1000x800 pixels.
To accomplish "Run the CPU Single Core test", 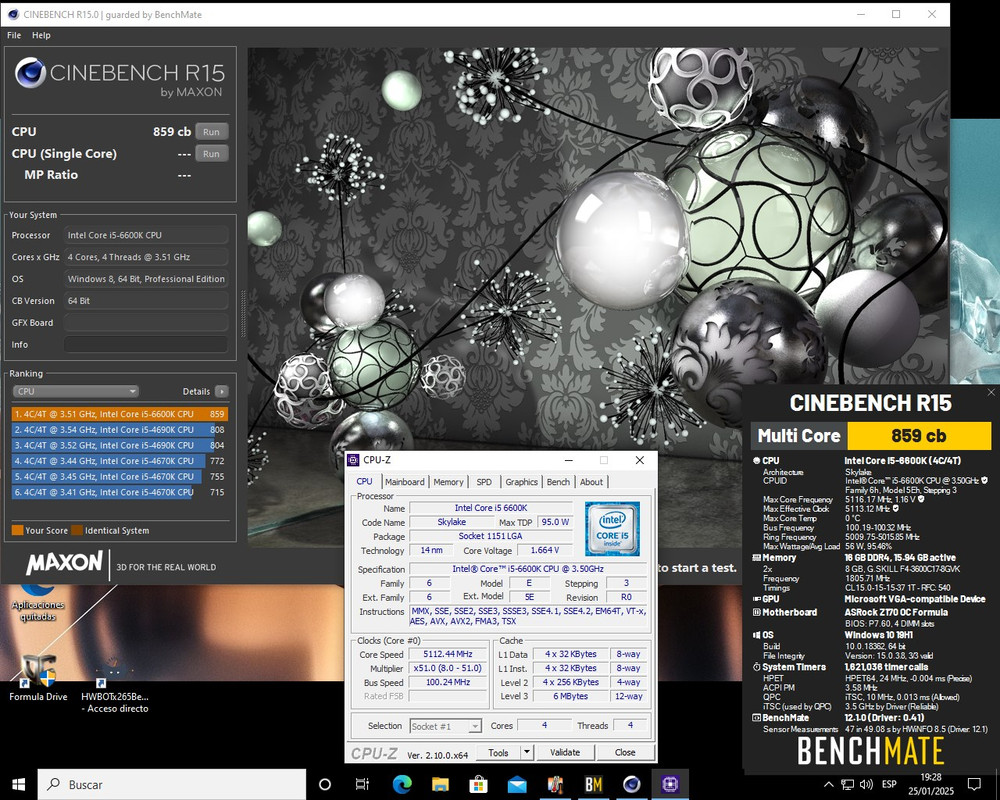I will [211, 154].
